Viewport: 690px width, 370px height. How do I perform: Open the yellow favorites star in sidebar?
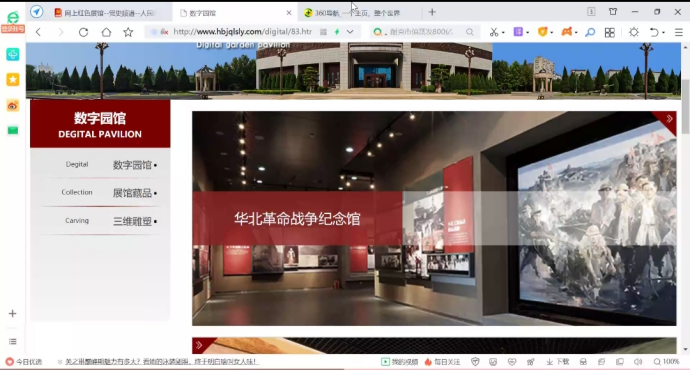tap(13, 80)
